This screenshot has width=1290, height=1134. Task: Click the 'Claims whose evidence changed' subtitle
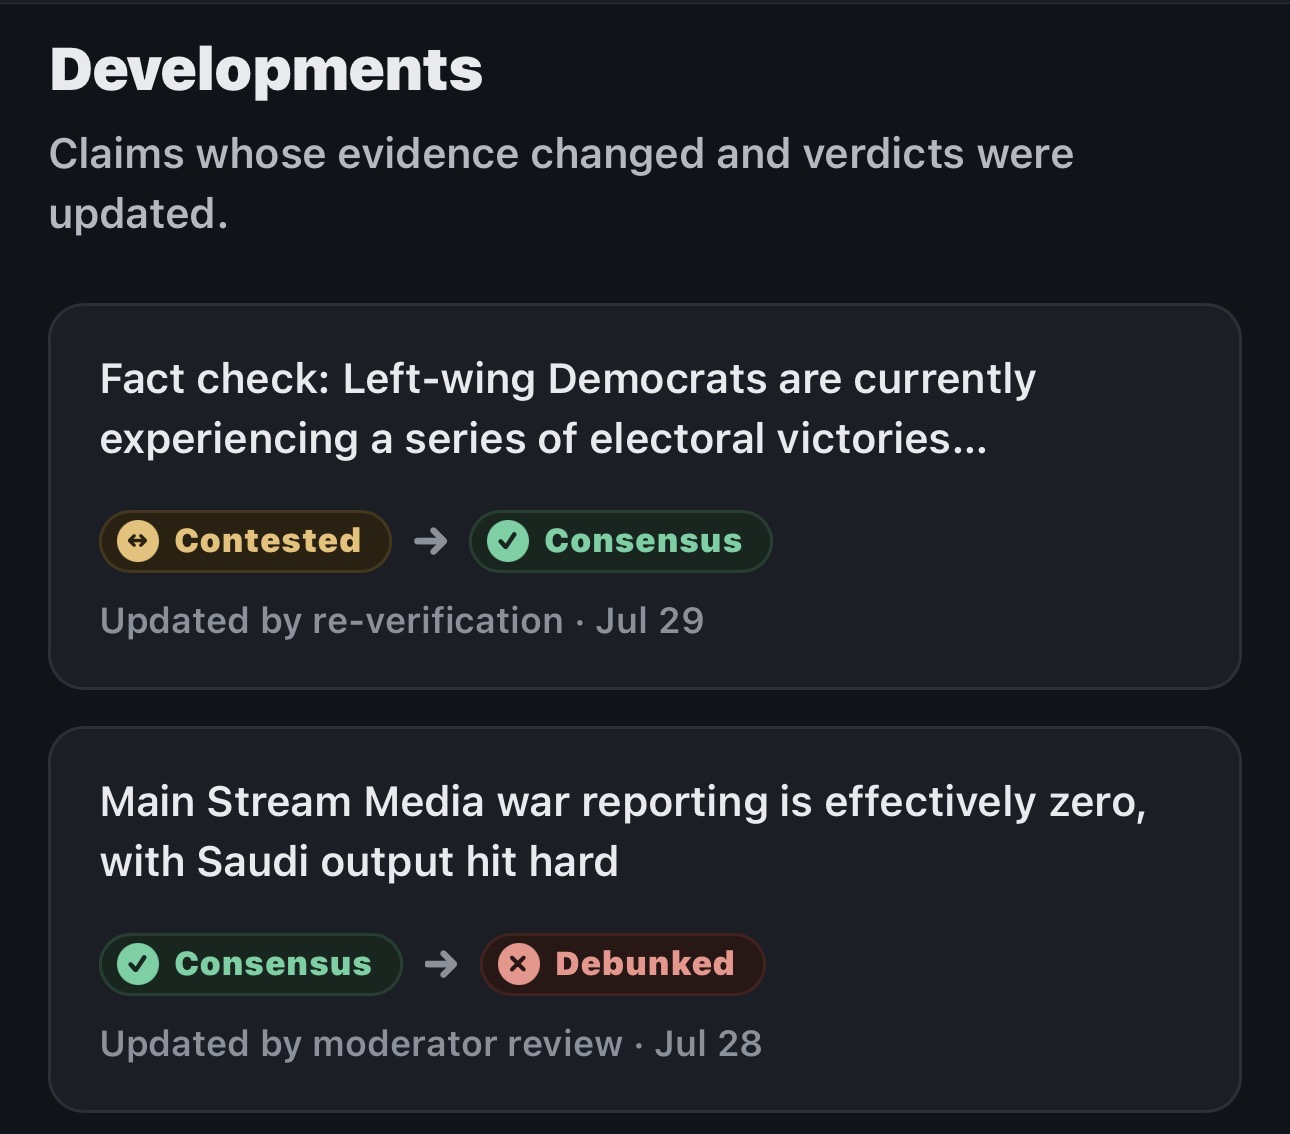[x=561, y=183]
